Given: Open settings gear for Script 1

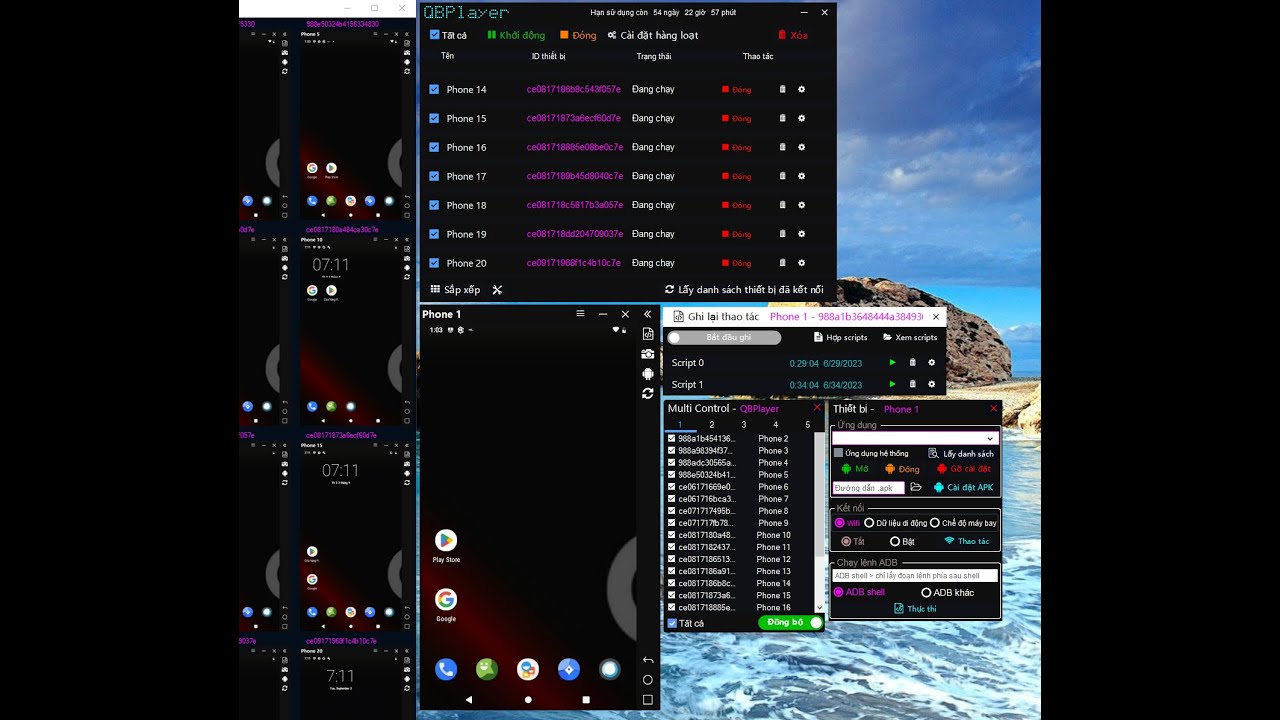Looking at the screenshot, I should pyautogui.click(x=931, y=384).
